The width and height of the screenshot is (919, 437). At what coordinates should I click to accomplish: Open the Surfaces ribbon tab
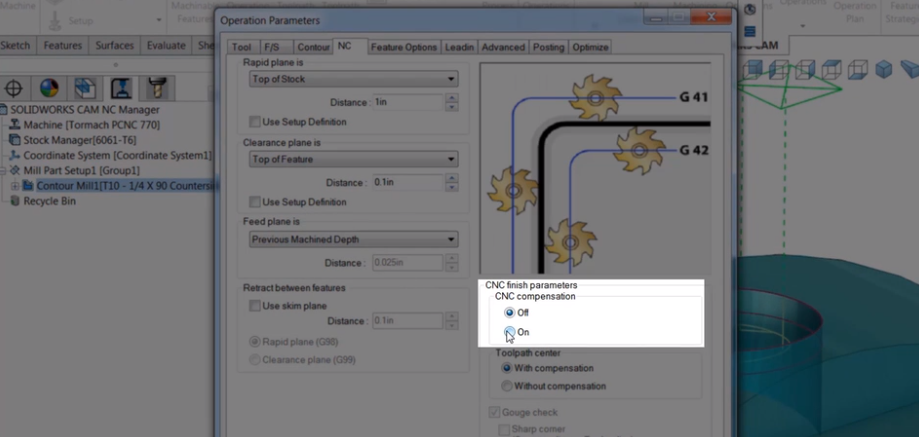click(115, 46)
